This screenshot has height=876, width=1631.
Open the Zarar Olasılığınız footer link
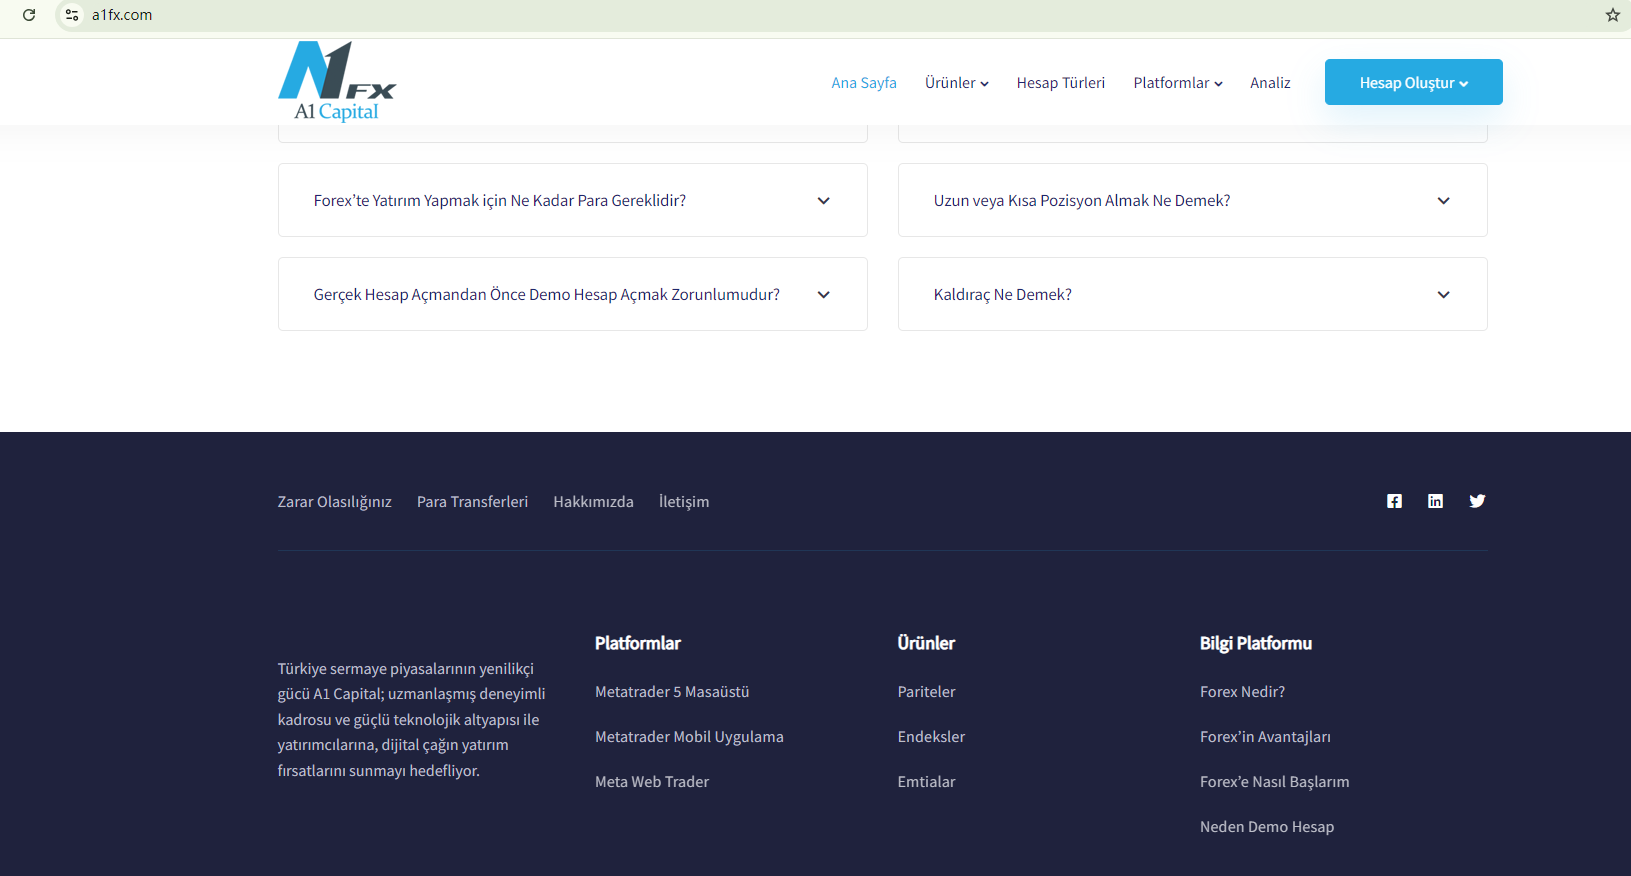pyautogui.click(x=334, y=502)
